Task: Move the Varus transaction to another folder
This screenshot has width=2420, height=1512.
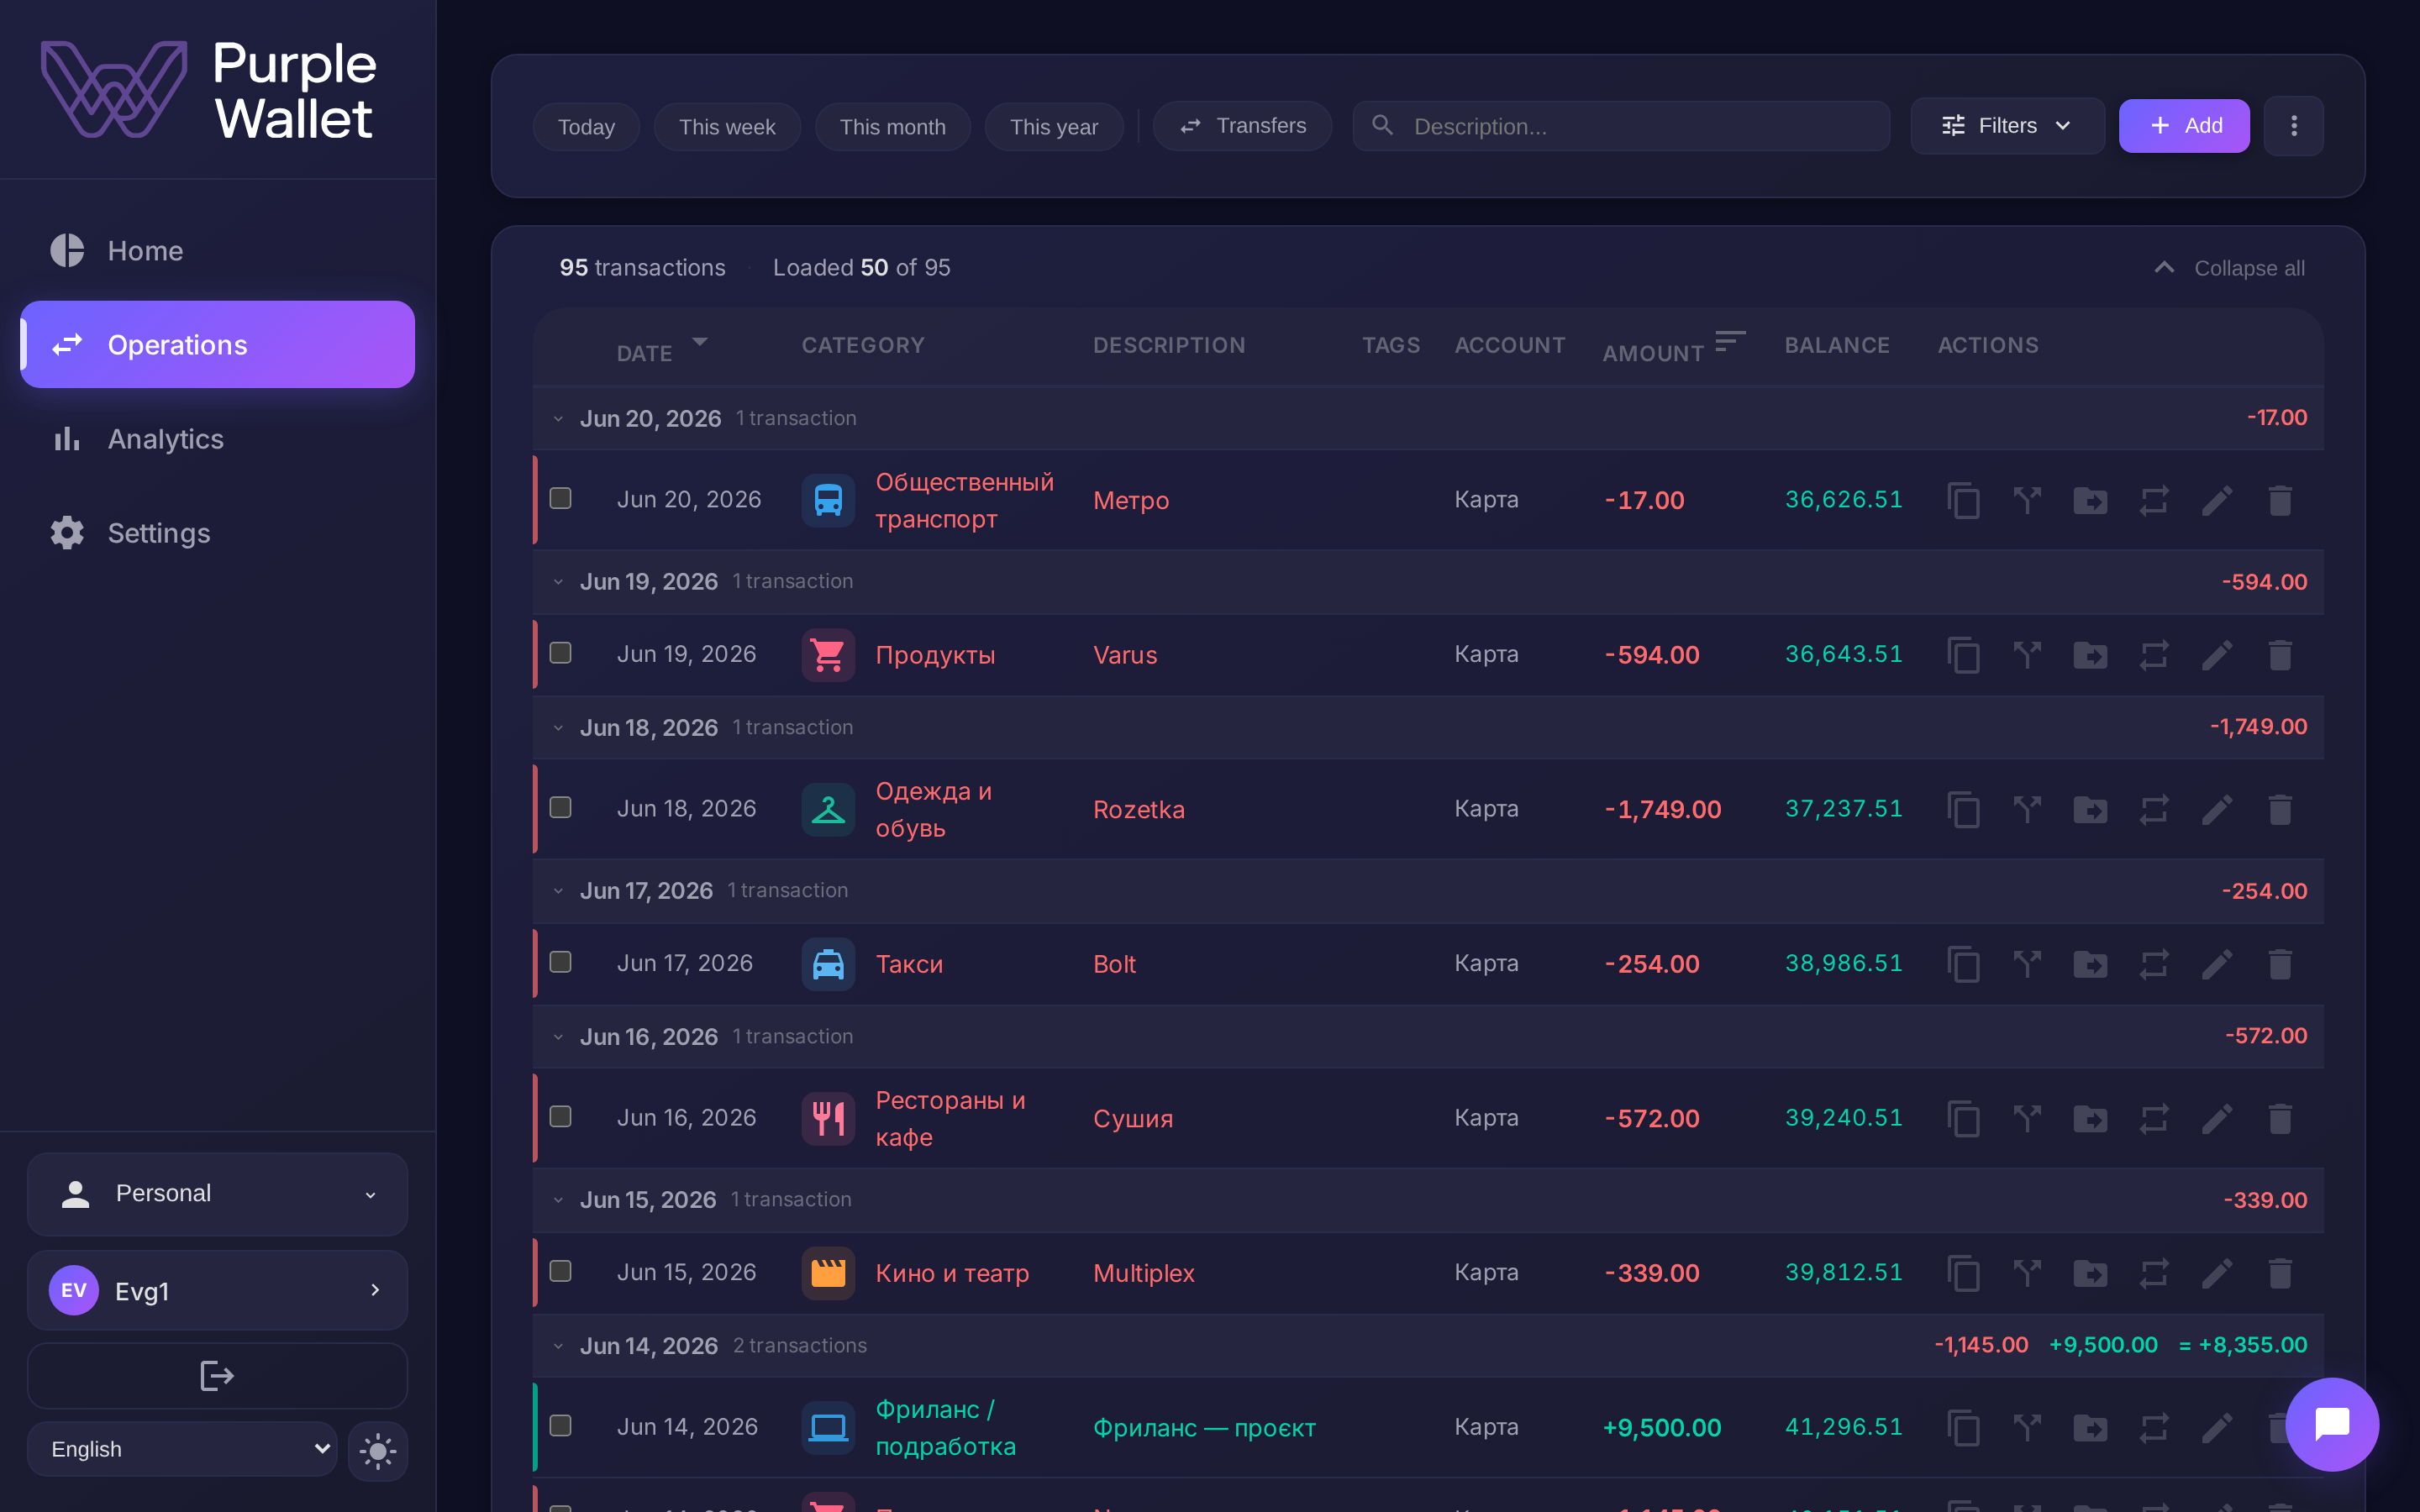Action: point(2090,655)
